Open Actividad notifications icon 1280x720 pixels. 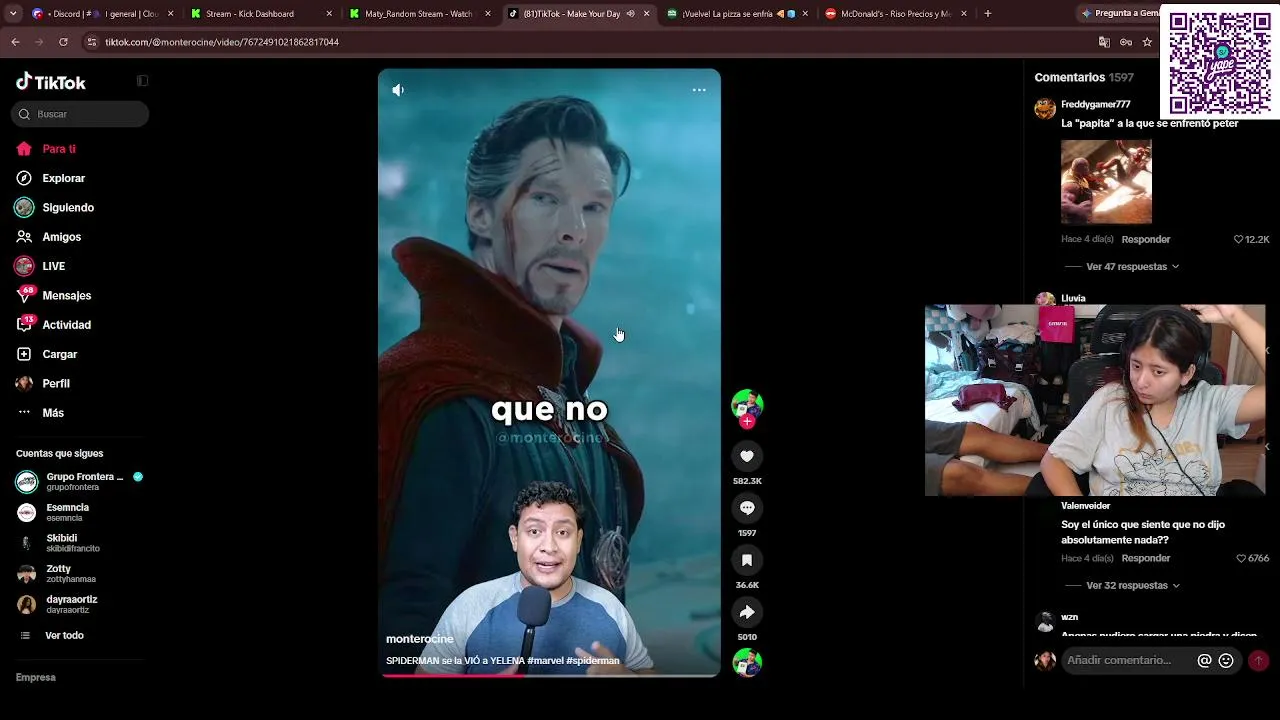click(x=25, y=324)
